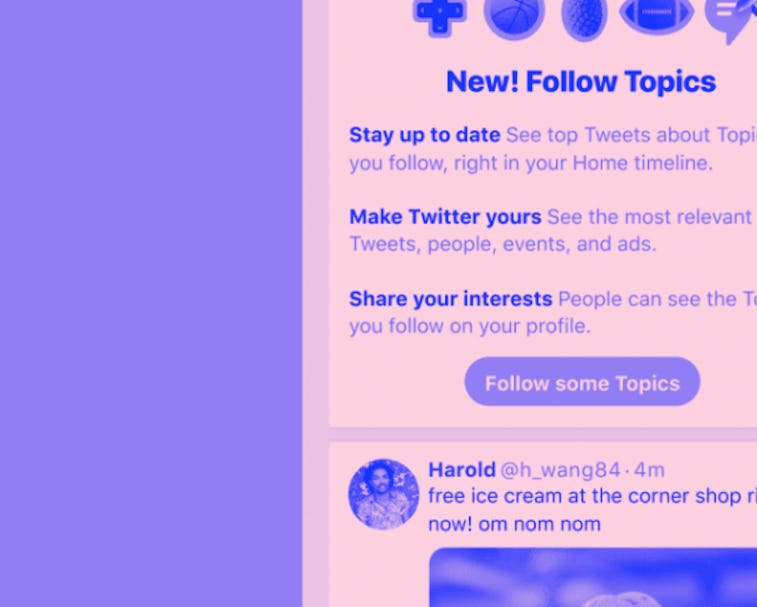
Task: Select the basketball topic icon
Action: point(514,16)
